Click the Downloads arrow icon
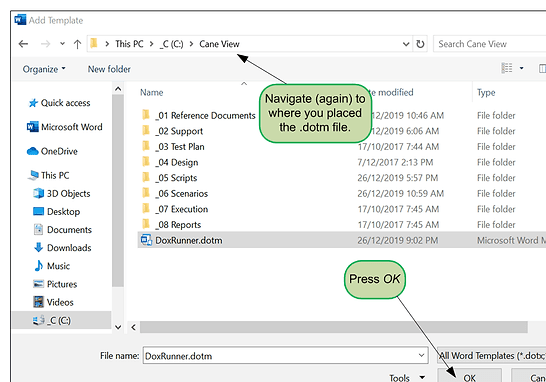The image size is (546, 382). (38, 248)
